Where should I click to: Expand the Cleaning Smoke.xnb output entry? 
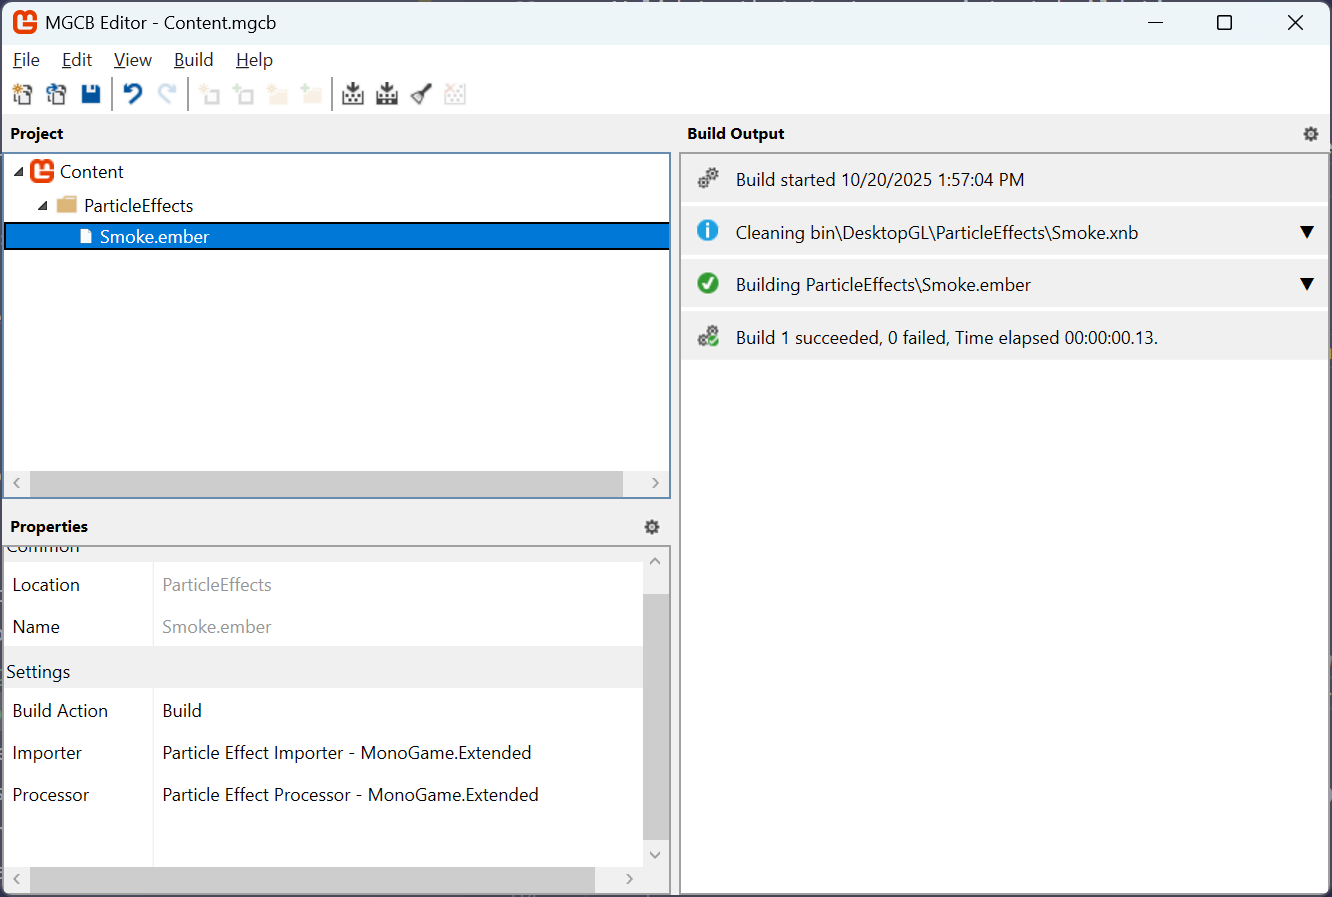tap(1306, 232)
